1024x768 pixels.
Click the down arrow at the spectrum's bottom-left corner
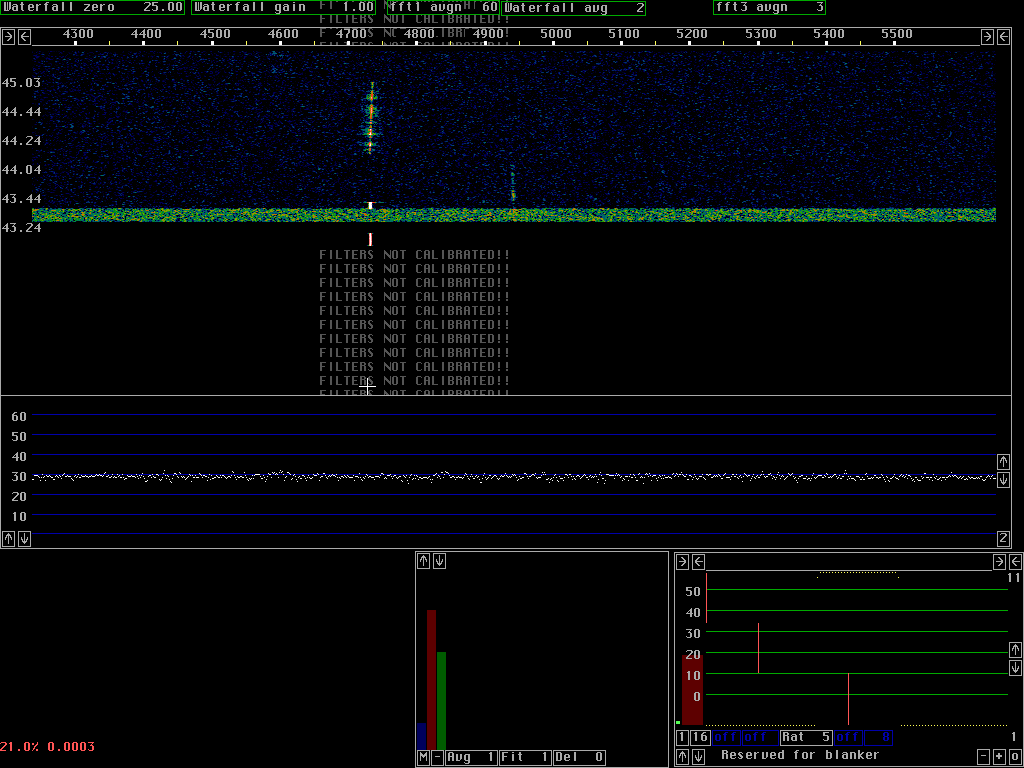coord(24,539)
